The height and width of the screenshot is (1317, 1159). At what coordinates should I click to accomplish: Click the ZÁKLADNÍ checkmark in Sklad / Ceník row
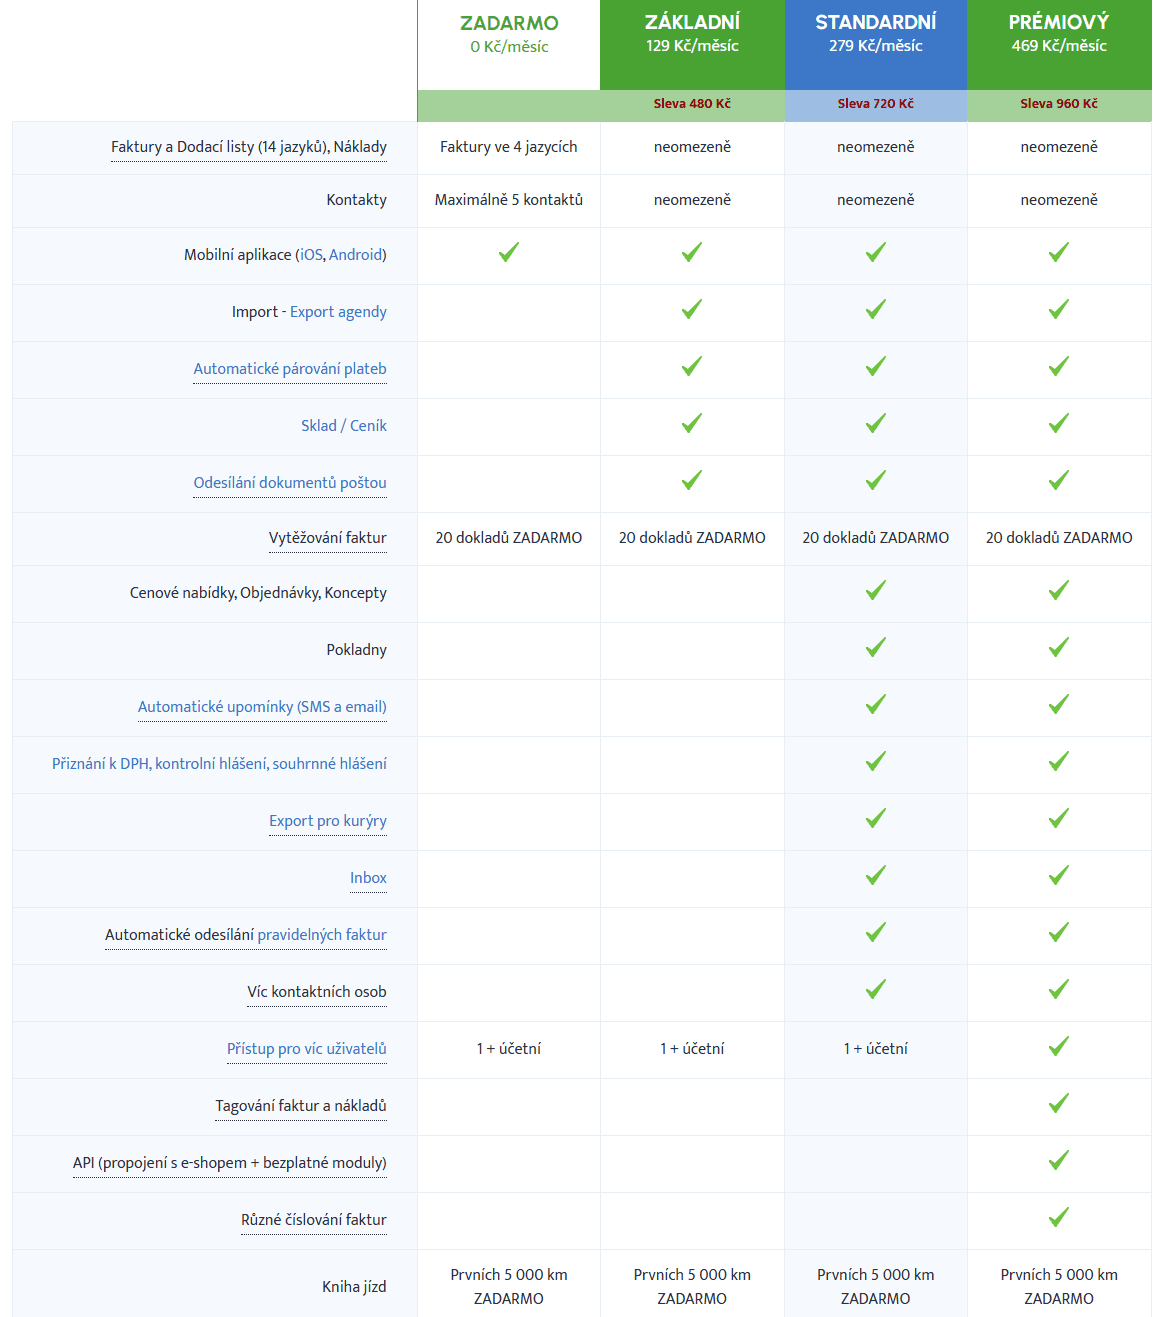[691, 424]
